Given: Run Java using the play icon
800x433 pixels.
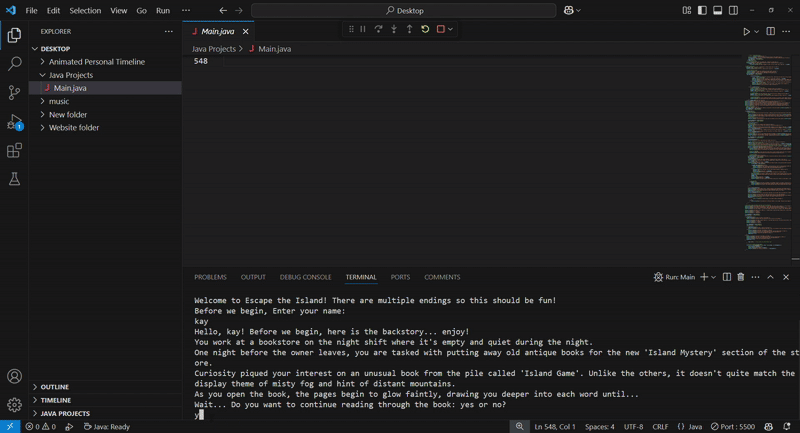Looking at the screenshot, I should pyautogui.click(x=746, y=32).
